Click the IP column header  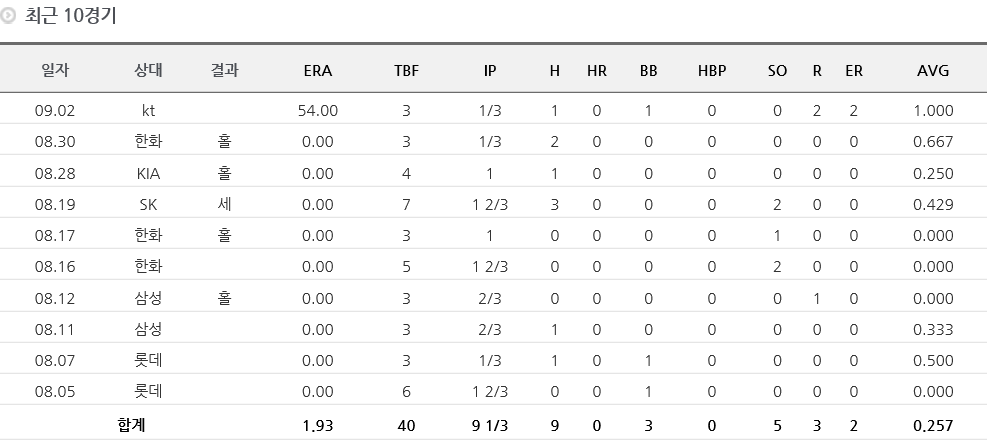[x=490, y=71]
